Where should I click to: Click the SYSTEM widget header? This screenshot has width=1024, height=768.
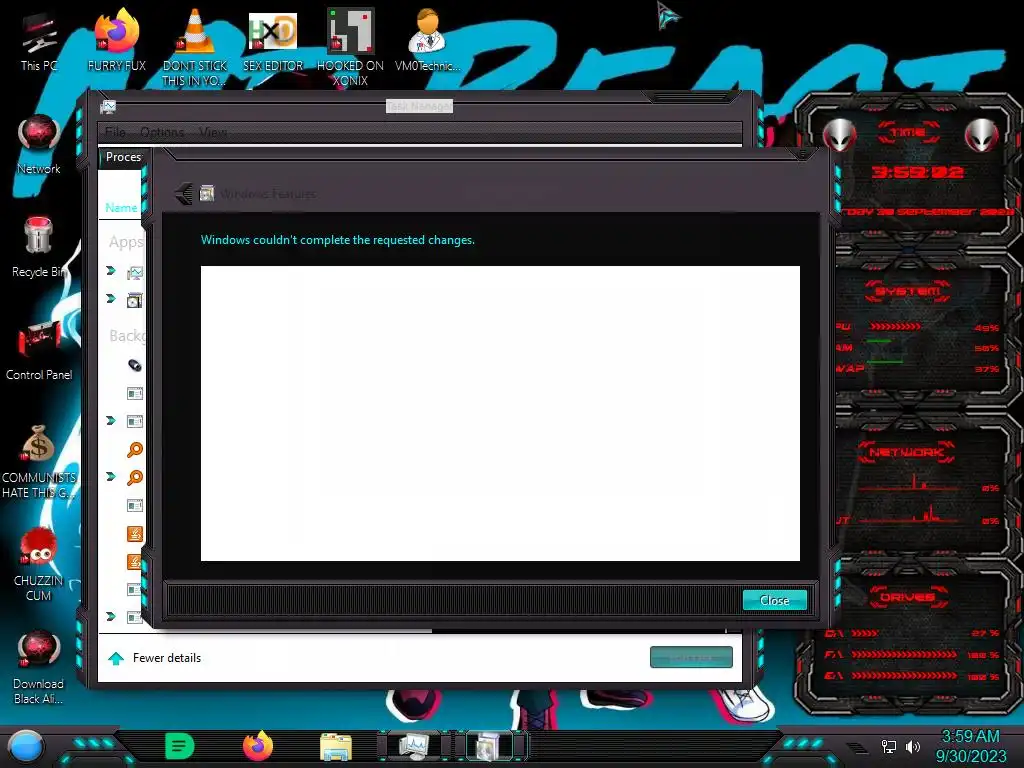click(x=907, y=291)
